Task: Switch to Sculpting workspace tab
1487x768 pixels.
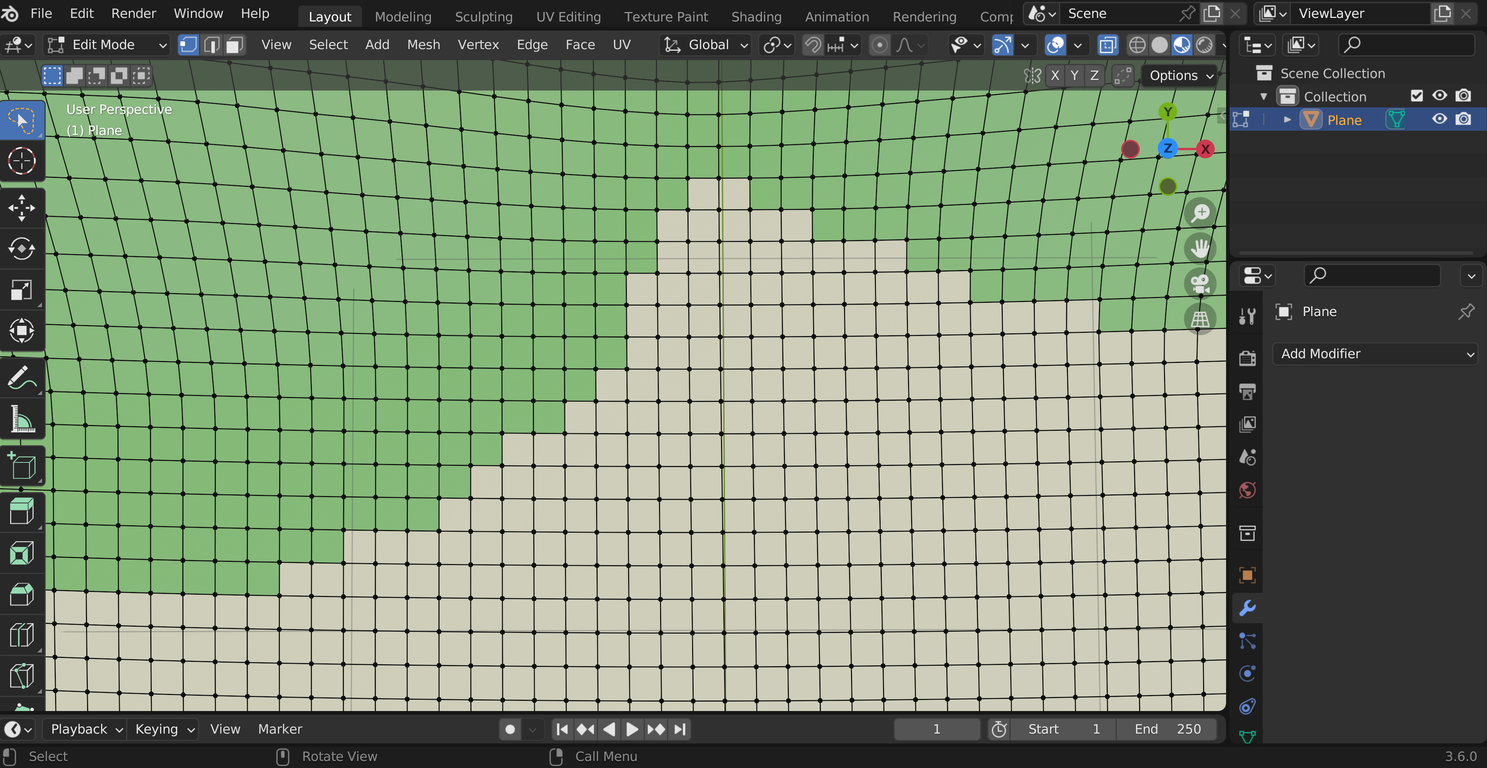Action: click(484, 16)
